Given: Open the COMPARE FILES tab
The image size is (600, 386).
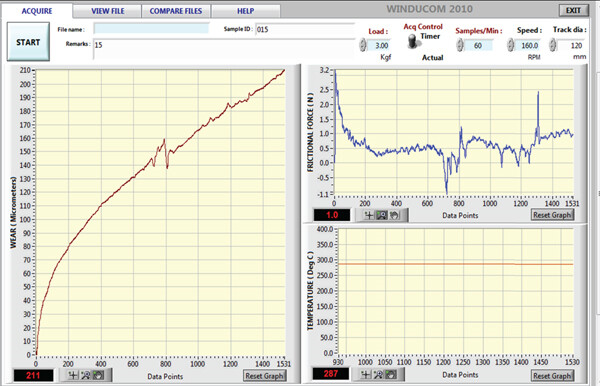Looking at the screenshot, I should [176, 11].
